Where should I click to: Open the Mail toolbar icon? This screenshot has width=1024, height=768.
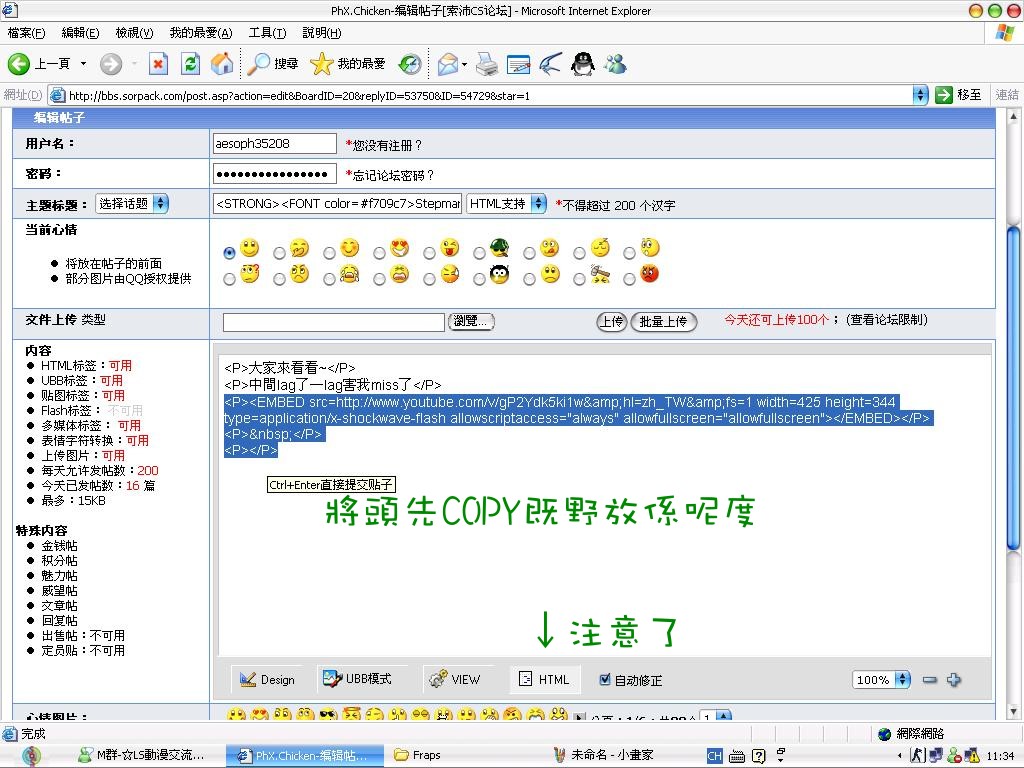(446, 64)
